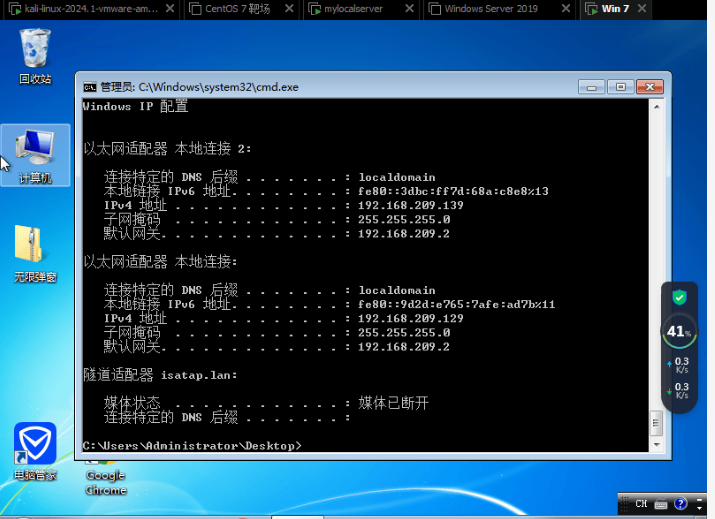Switch to the CentOS 7 VM tab
This screenshot has width=715, height=519.
coord(231,9)
